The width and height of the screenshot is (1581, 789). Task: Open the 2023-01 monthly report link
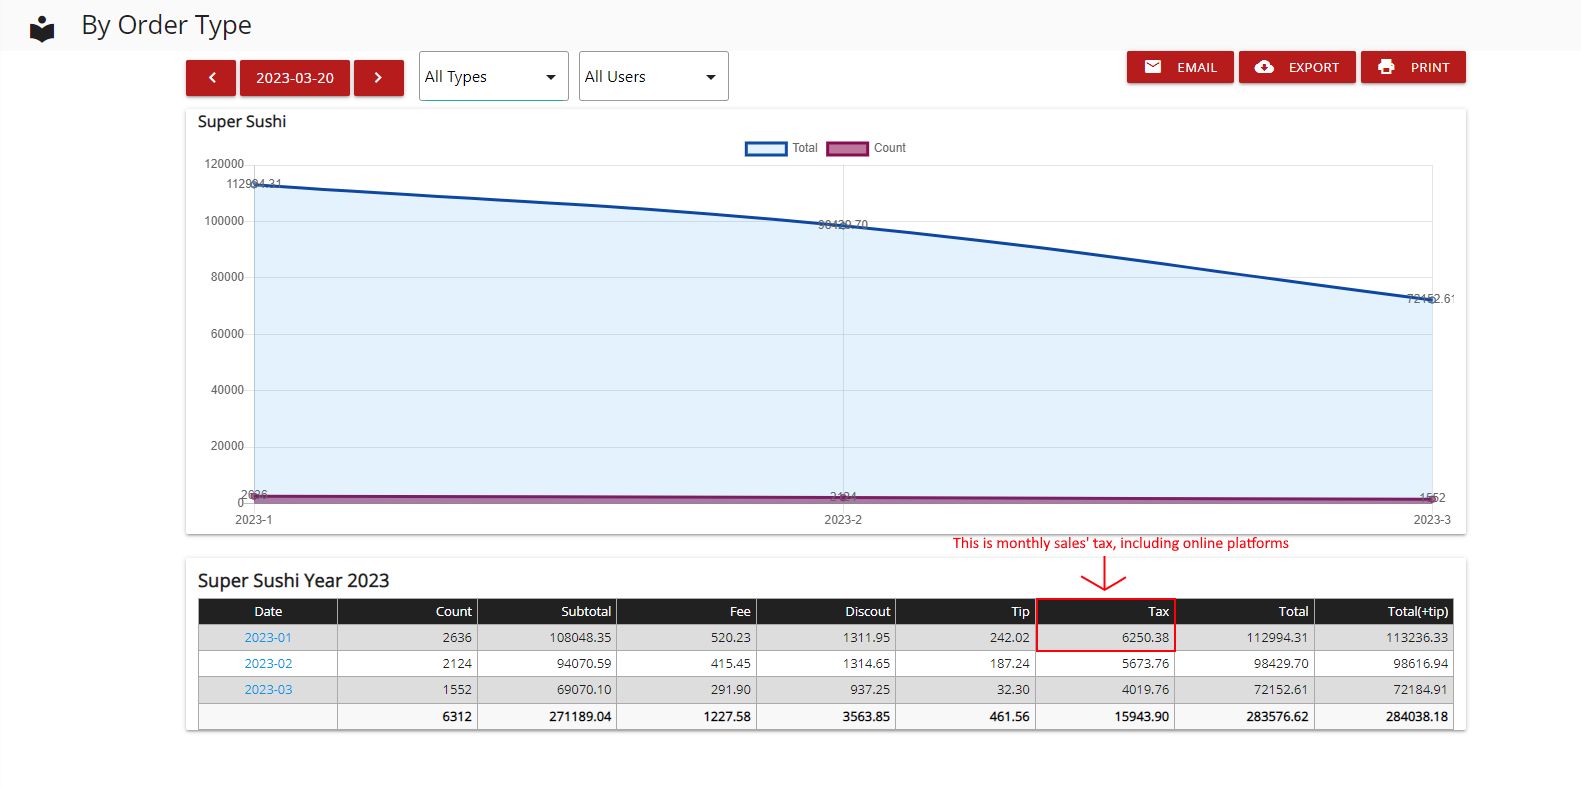(268, 638)
